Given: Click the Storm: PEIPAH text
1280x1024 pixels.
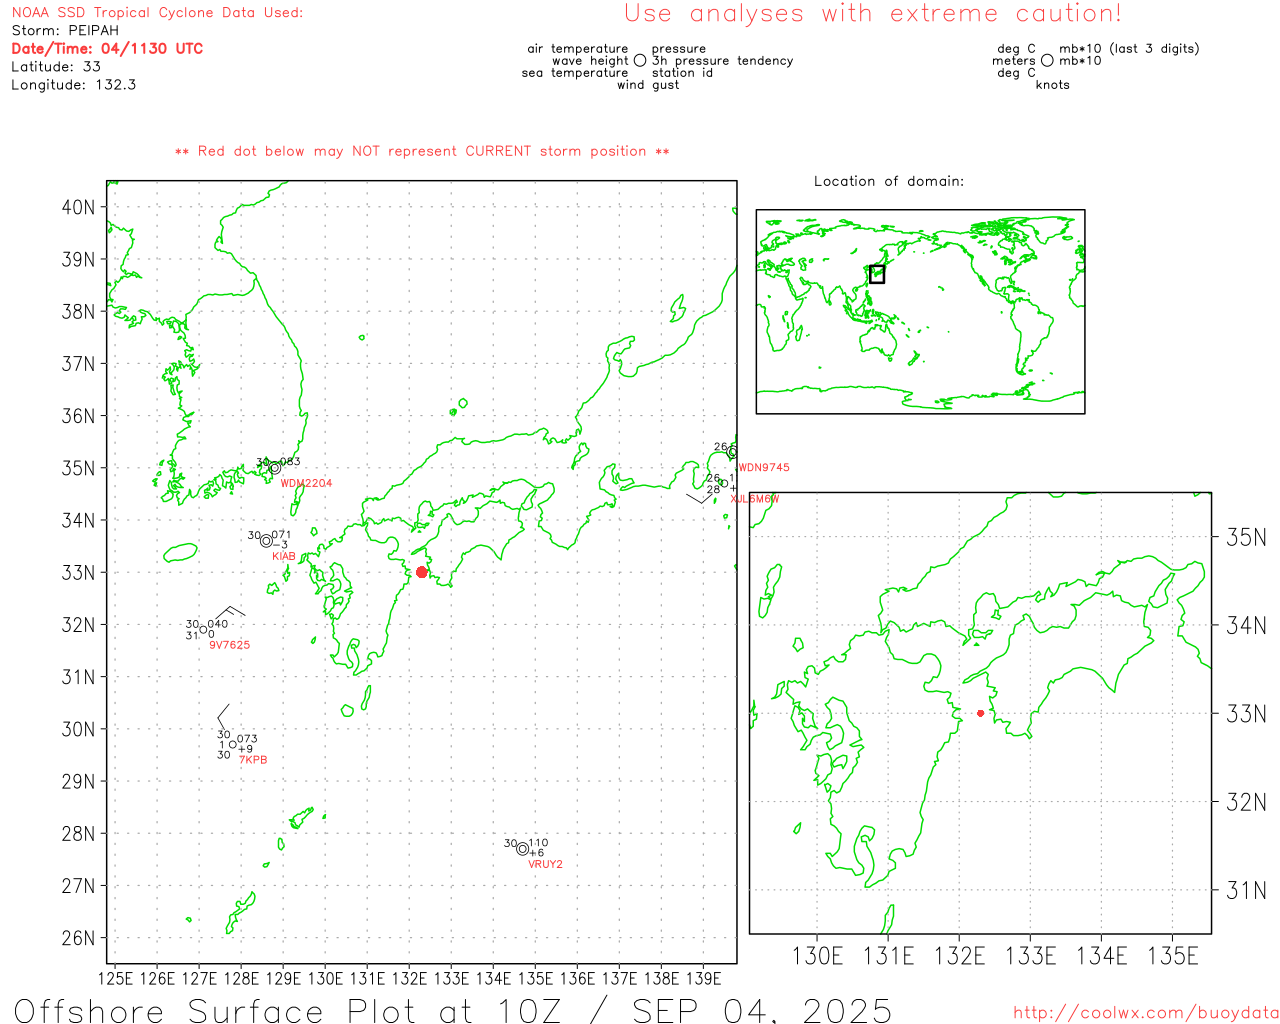Looking at the screenshot, I should [x=65, y=31].
